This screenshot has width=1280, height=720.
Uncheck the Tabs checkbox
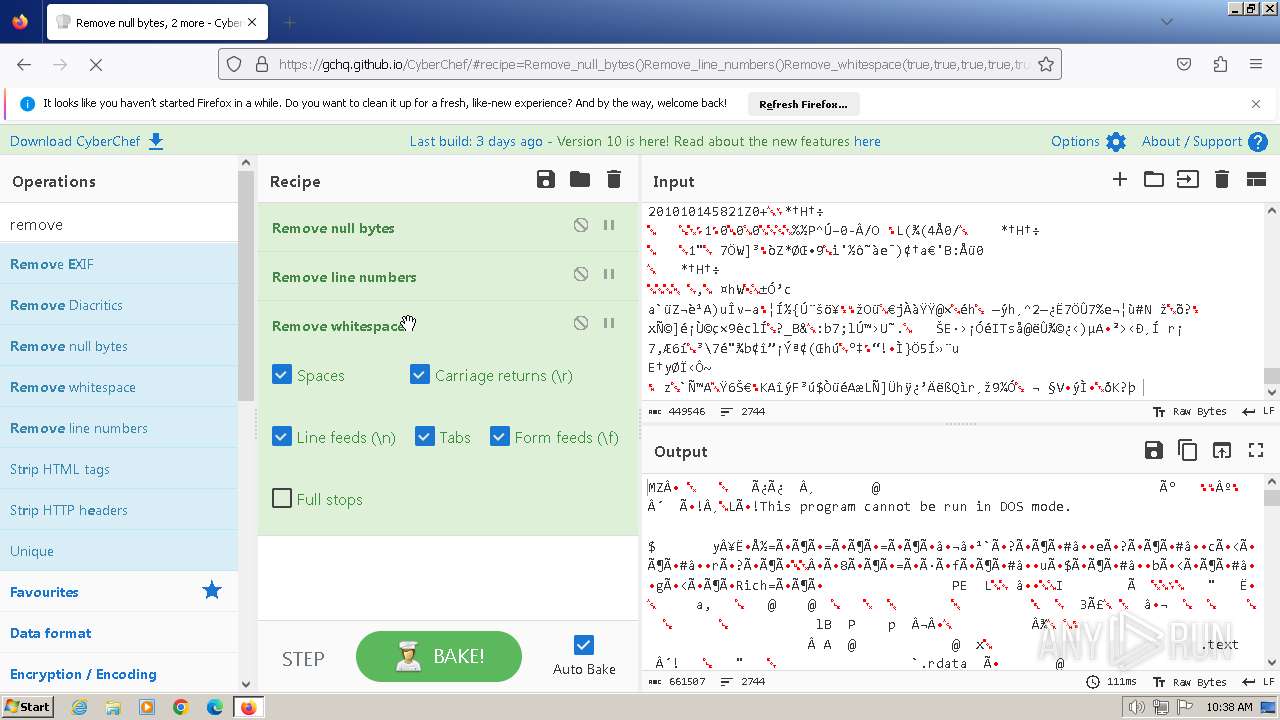click(x=424, y=437)
